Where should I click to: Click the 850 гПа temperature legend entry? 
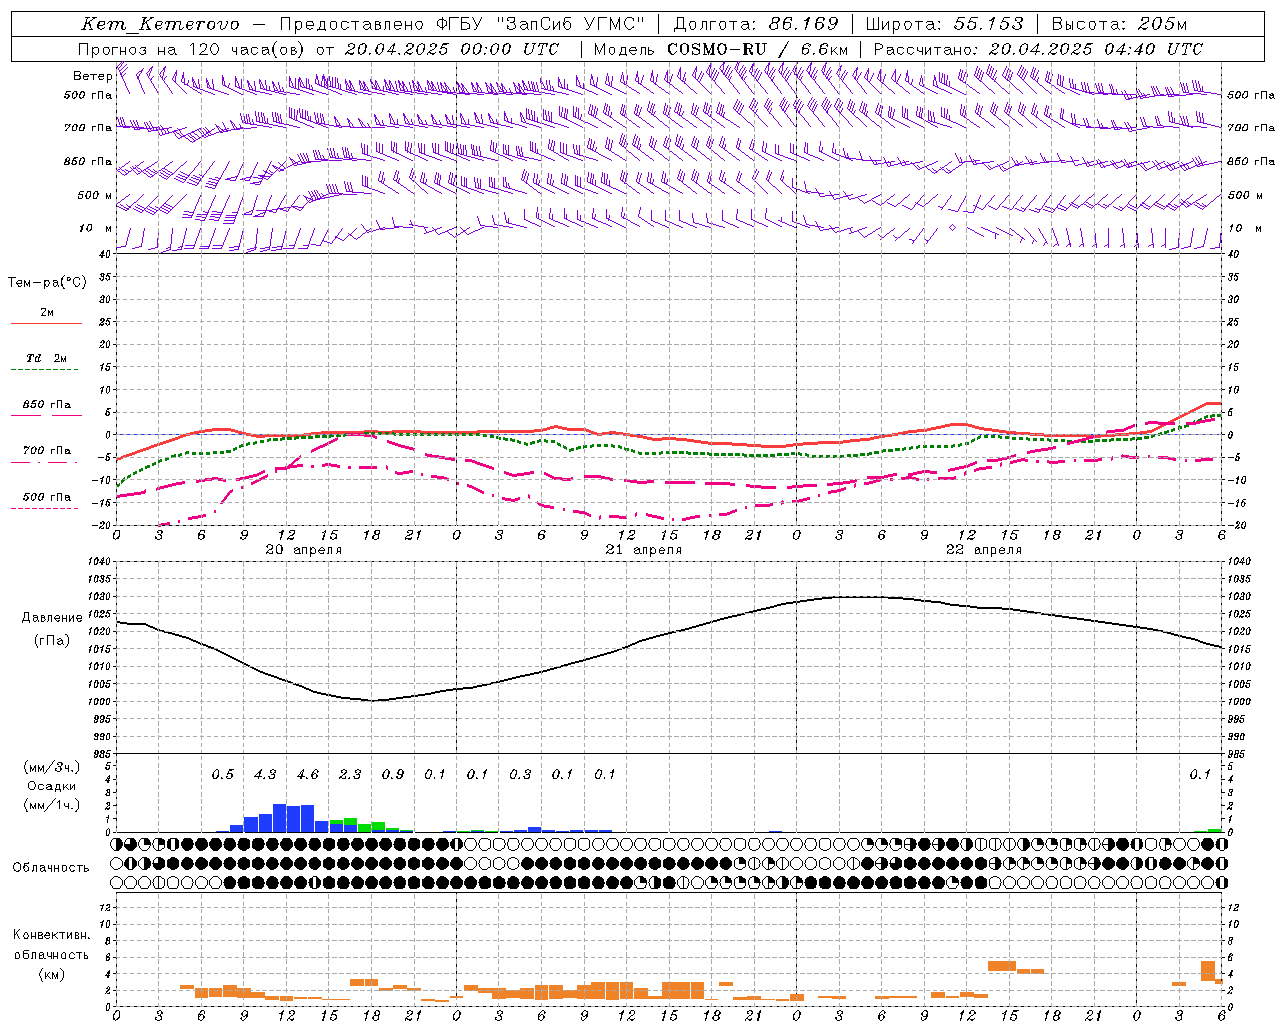pyautogui.click(x=47, y=405)
